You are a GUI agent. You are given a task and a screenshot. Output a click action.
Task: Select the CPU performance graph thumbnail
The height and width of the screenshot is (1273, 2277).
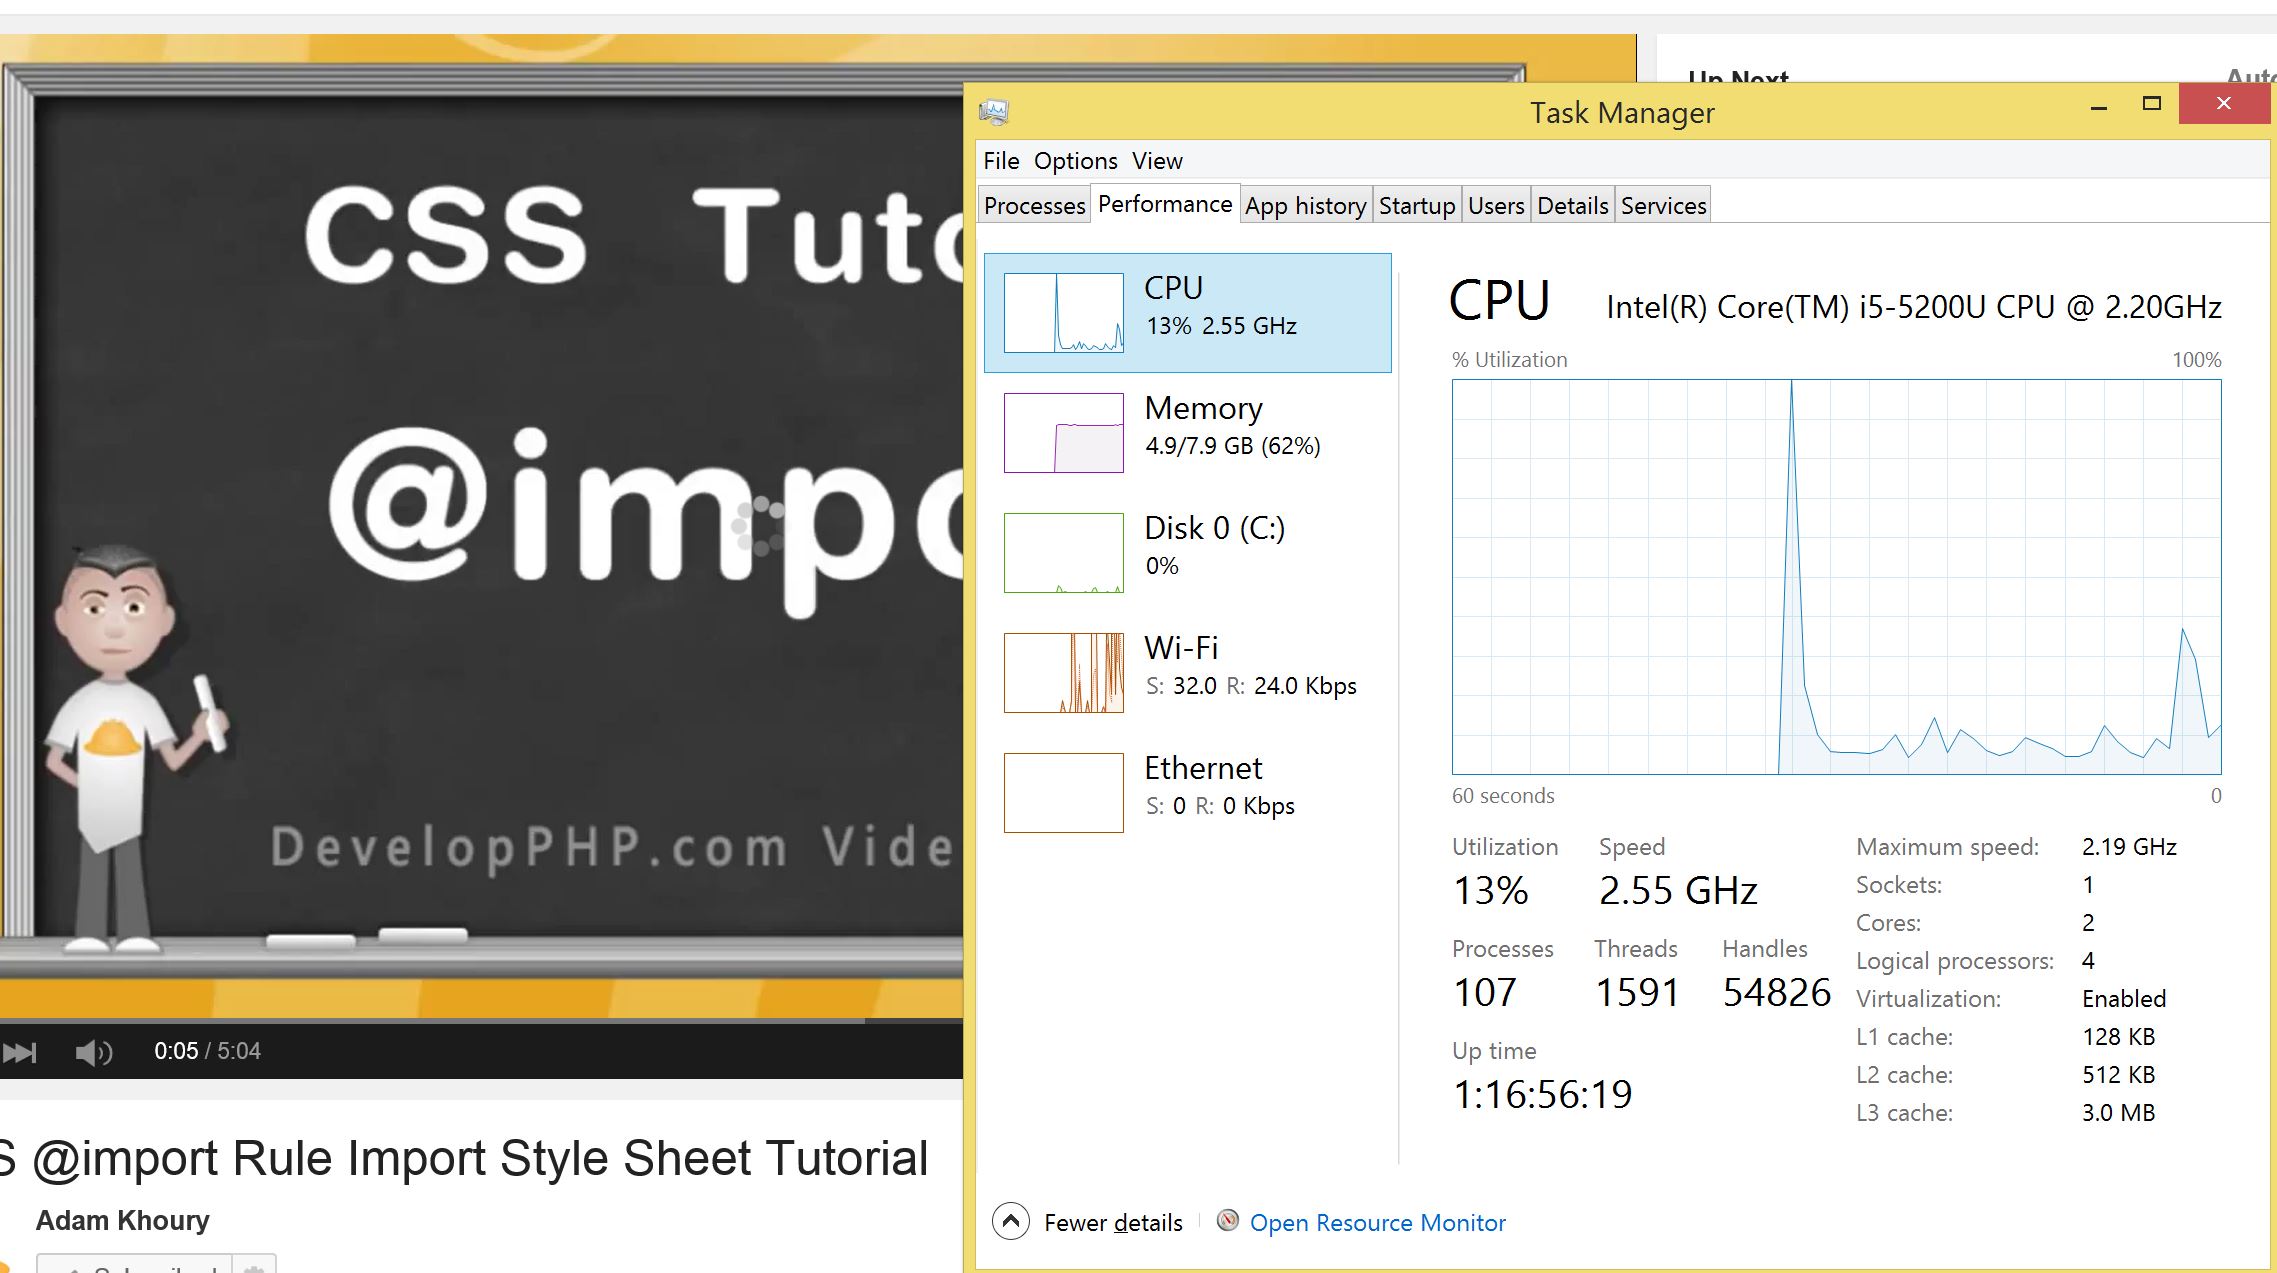[1063, 312]
